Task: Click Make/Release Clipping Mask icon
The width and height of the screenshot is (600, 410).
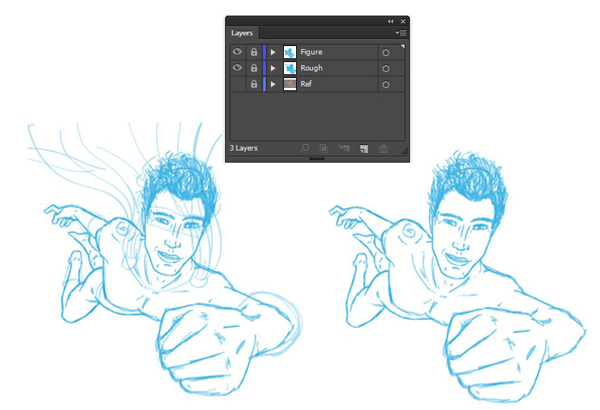Action: pyautogui.click(x=324, y=148)
